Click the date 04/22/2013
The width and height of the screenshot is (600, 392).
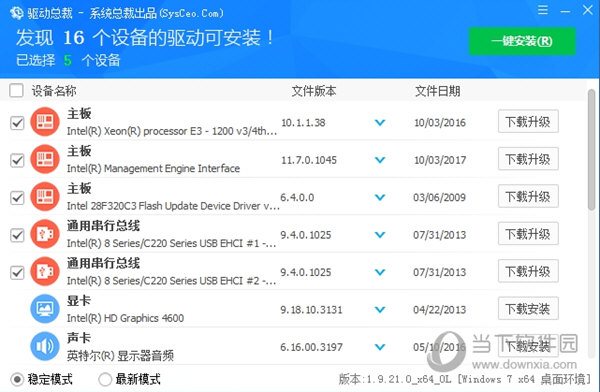pos(439,310)
